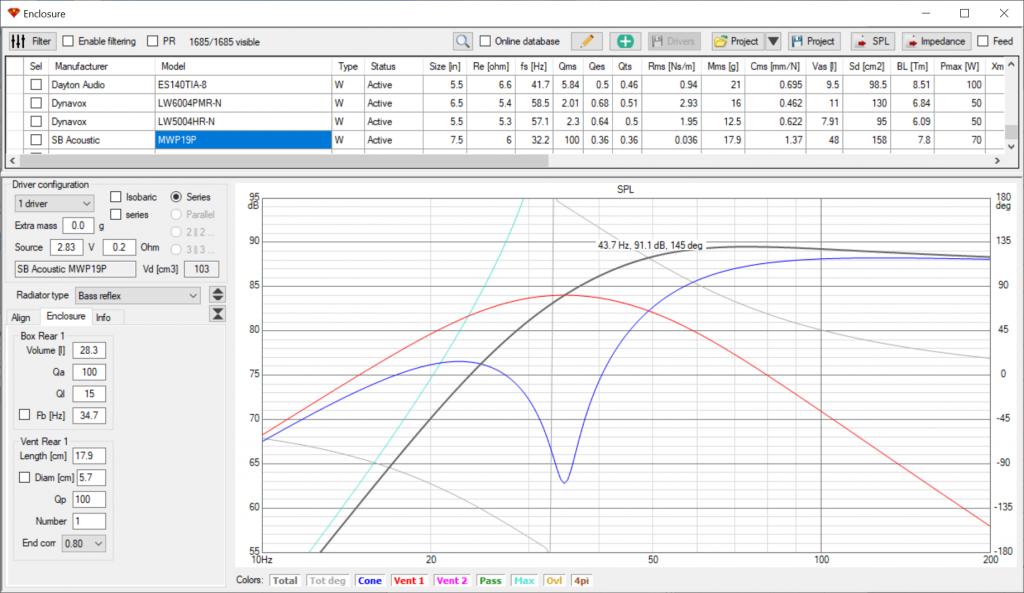Select the LW5004HR-N model cell
The height and width of the screenshot is (593, 1024).
(x=243, y=121)
